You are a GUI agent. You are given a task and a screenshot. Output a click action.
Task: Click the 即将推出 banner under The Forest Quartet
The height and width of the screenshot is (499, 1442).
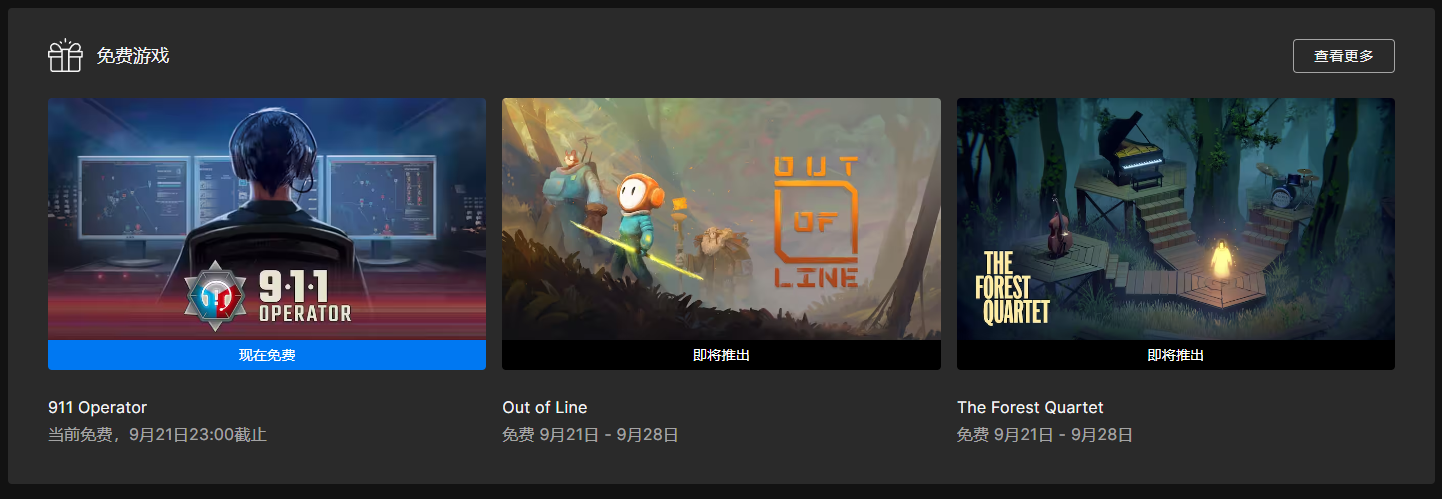[x=1176, y=355]
